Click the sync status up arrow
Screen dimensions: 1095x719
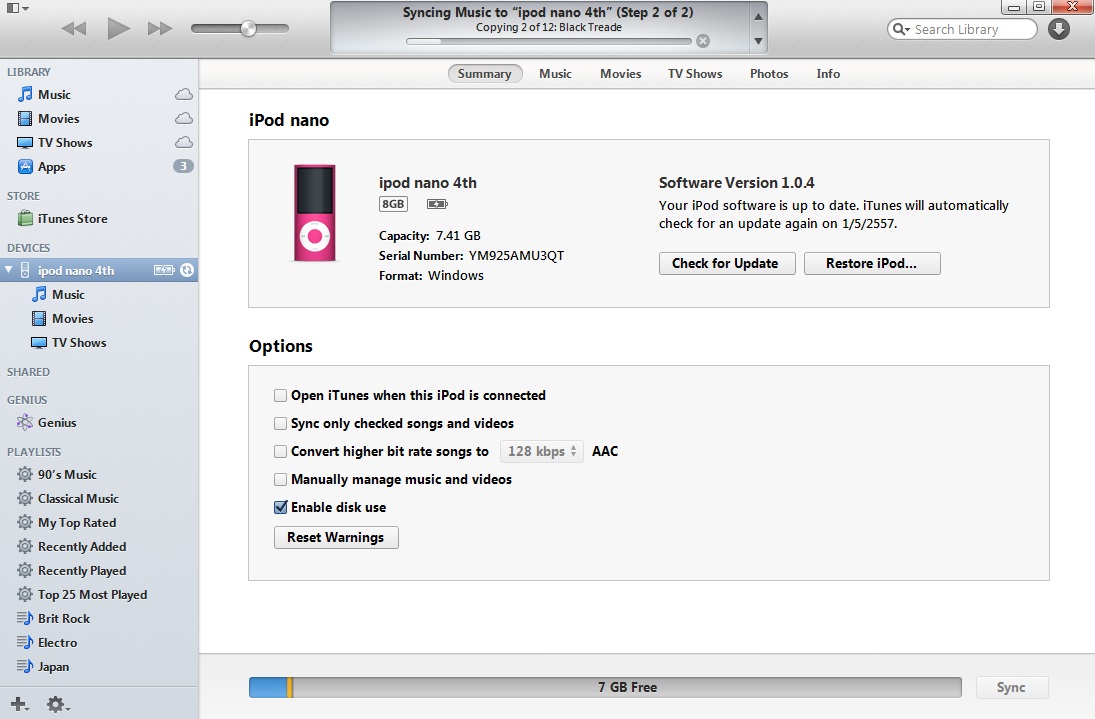758,17
